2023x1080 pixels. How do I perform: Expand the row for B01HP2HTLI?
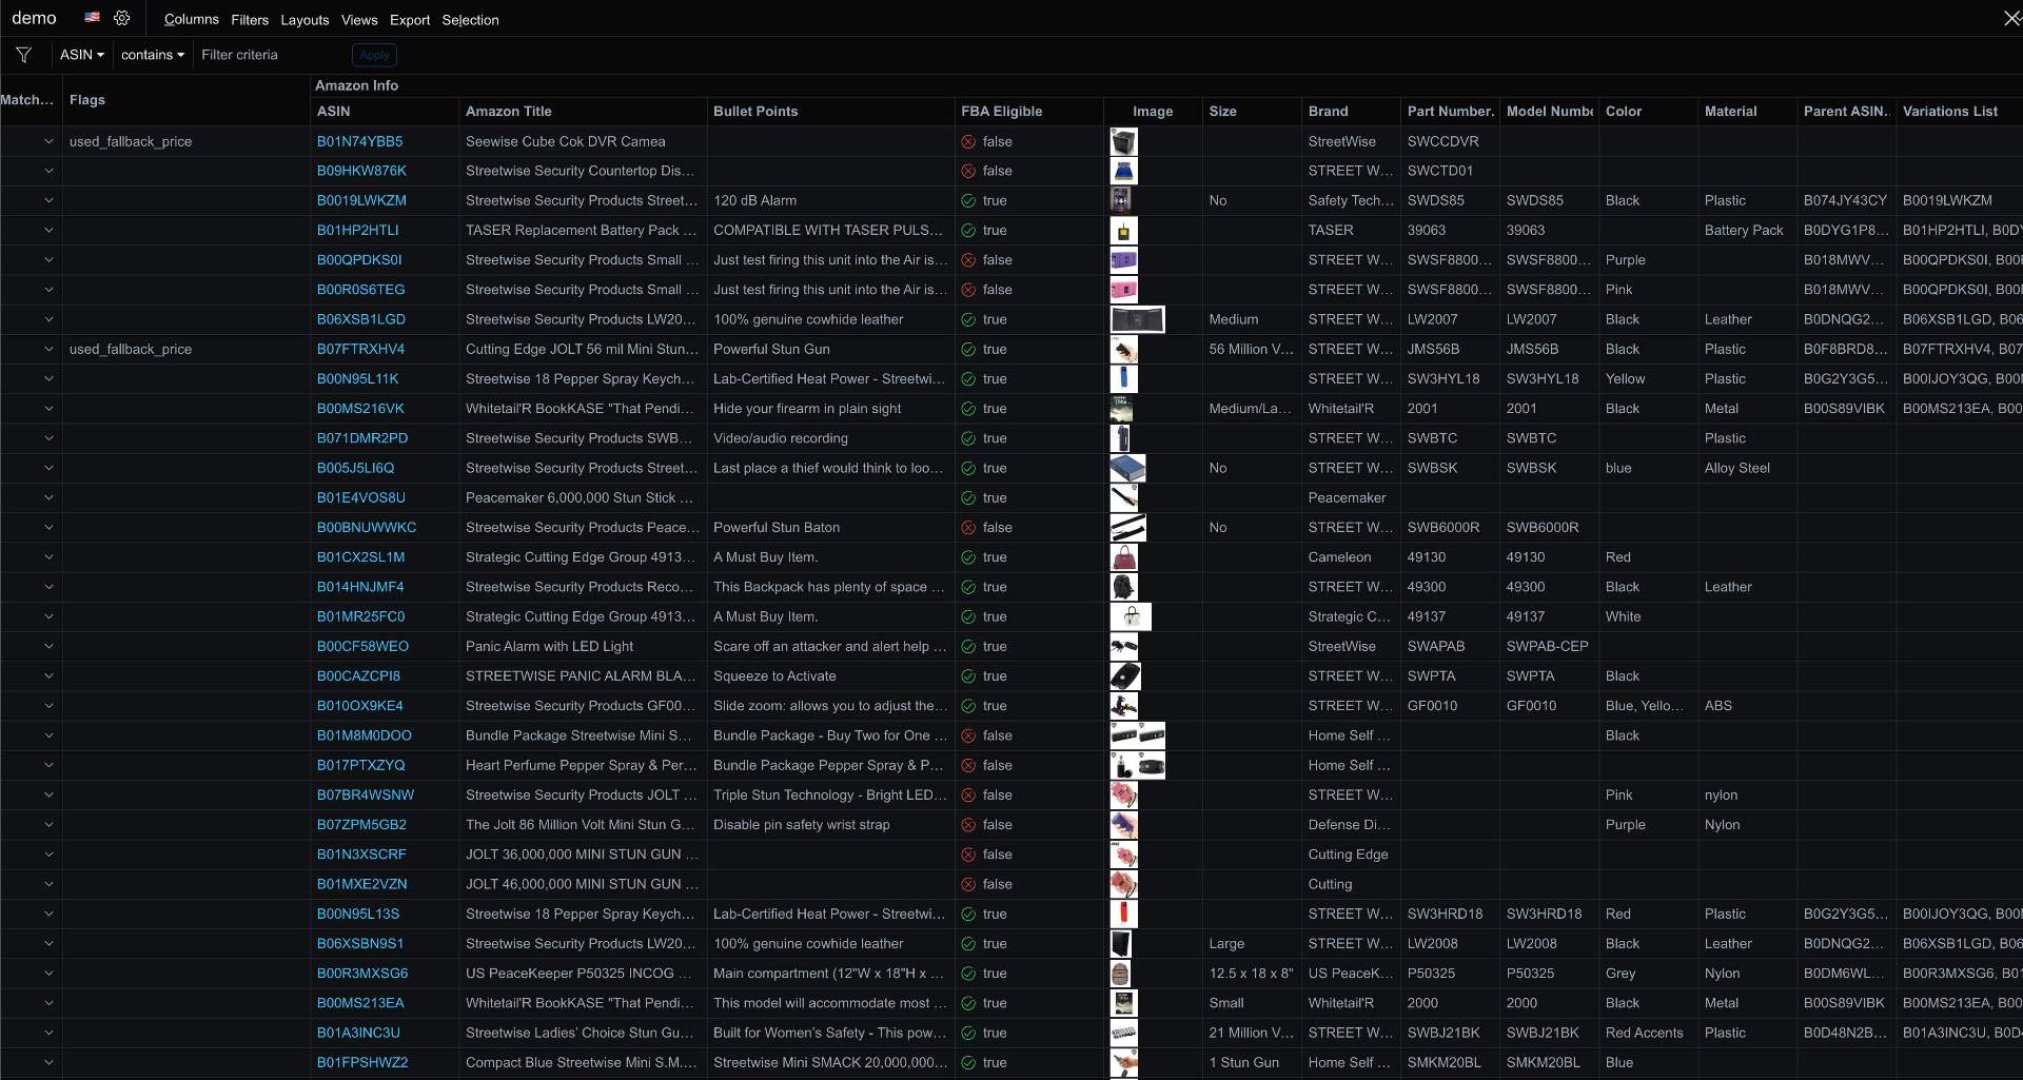48,230
